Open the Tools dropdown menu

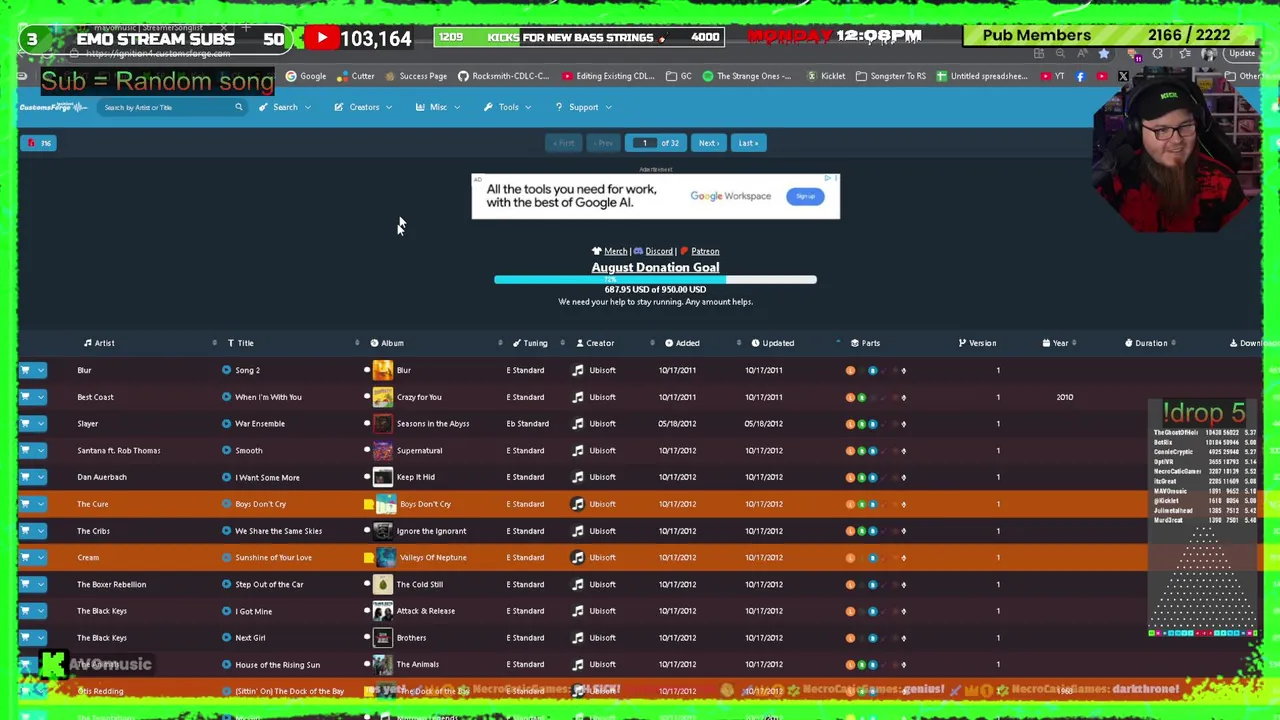coord(508,107)
